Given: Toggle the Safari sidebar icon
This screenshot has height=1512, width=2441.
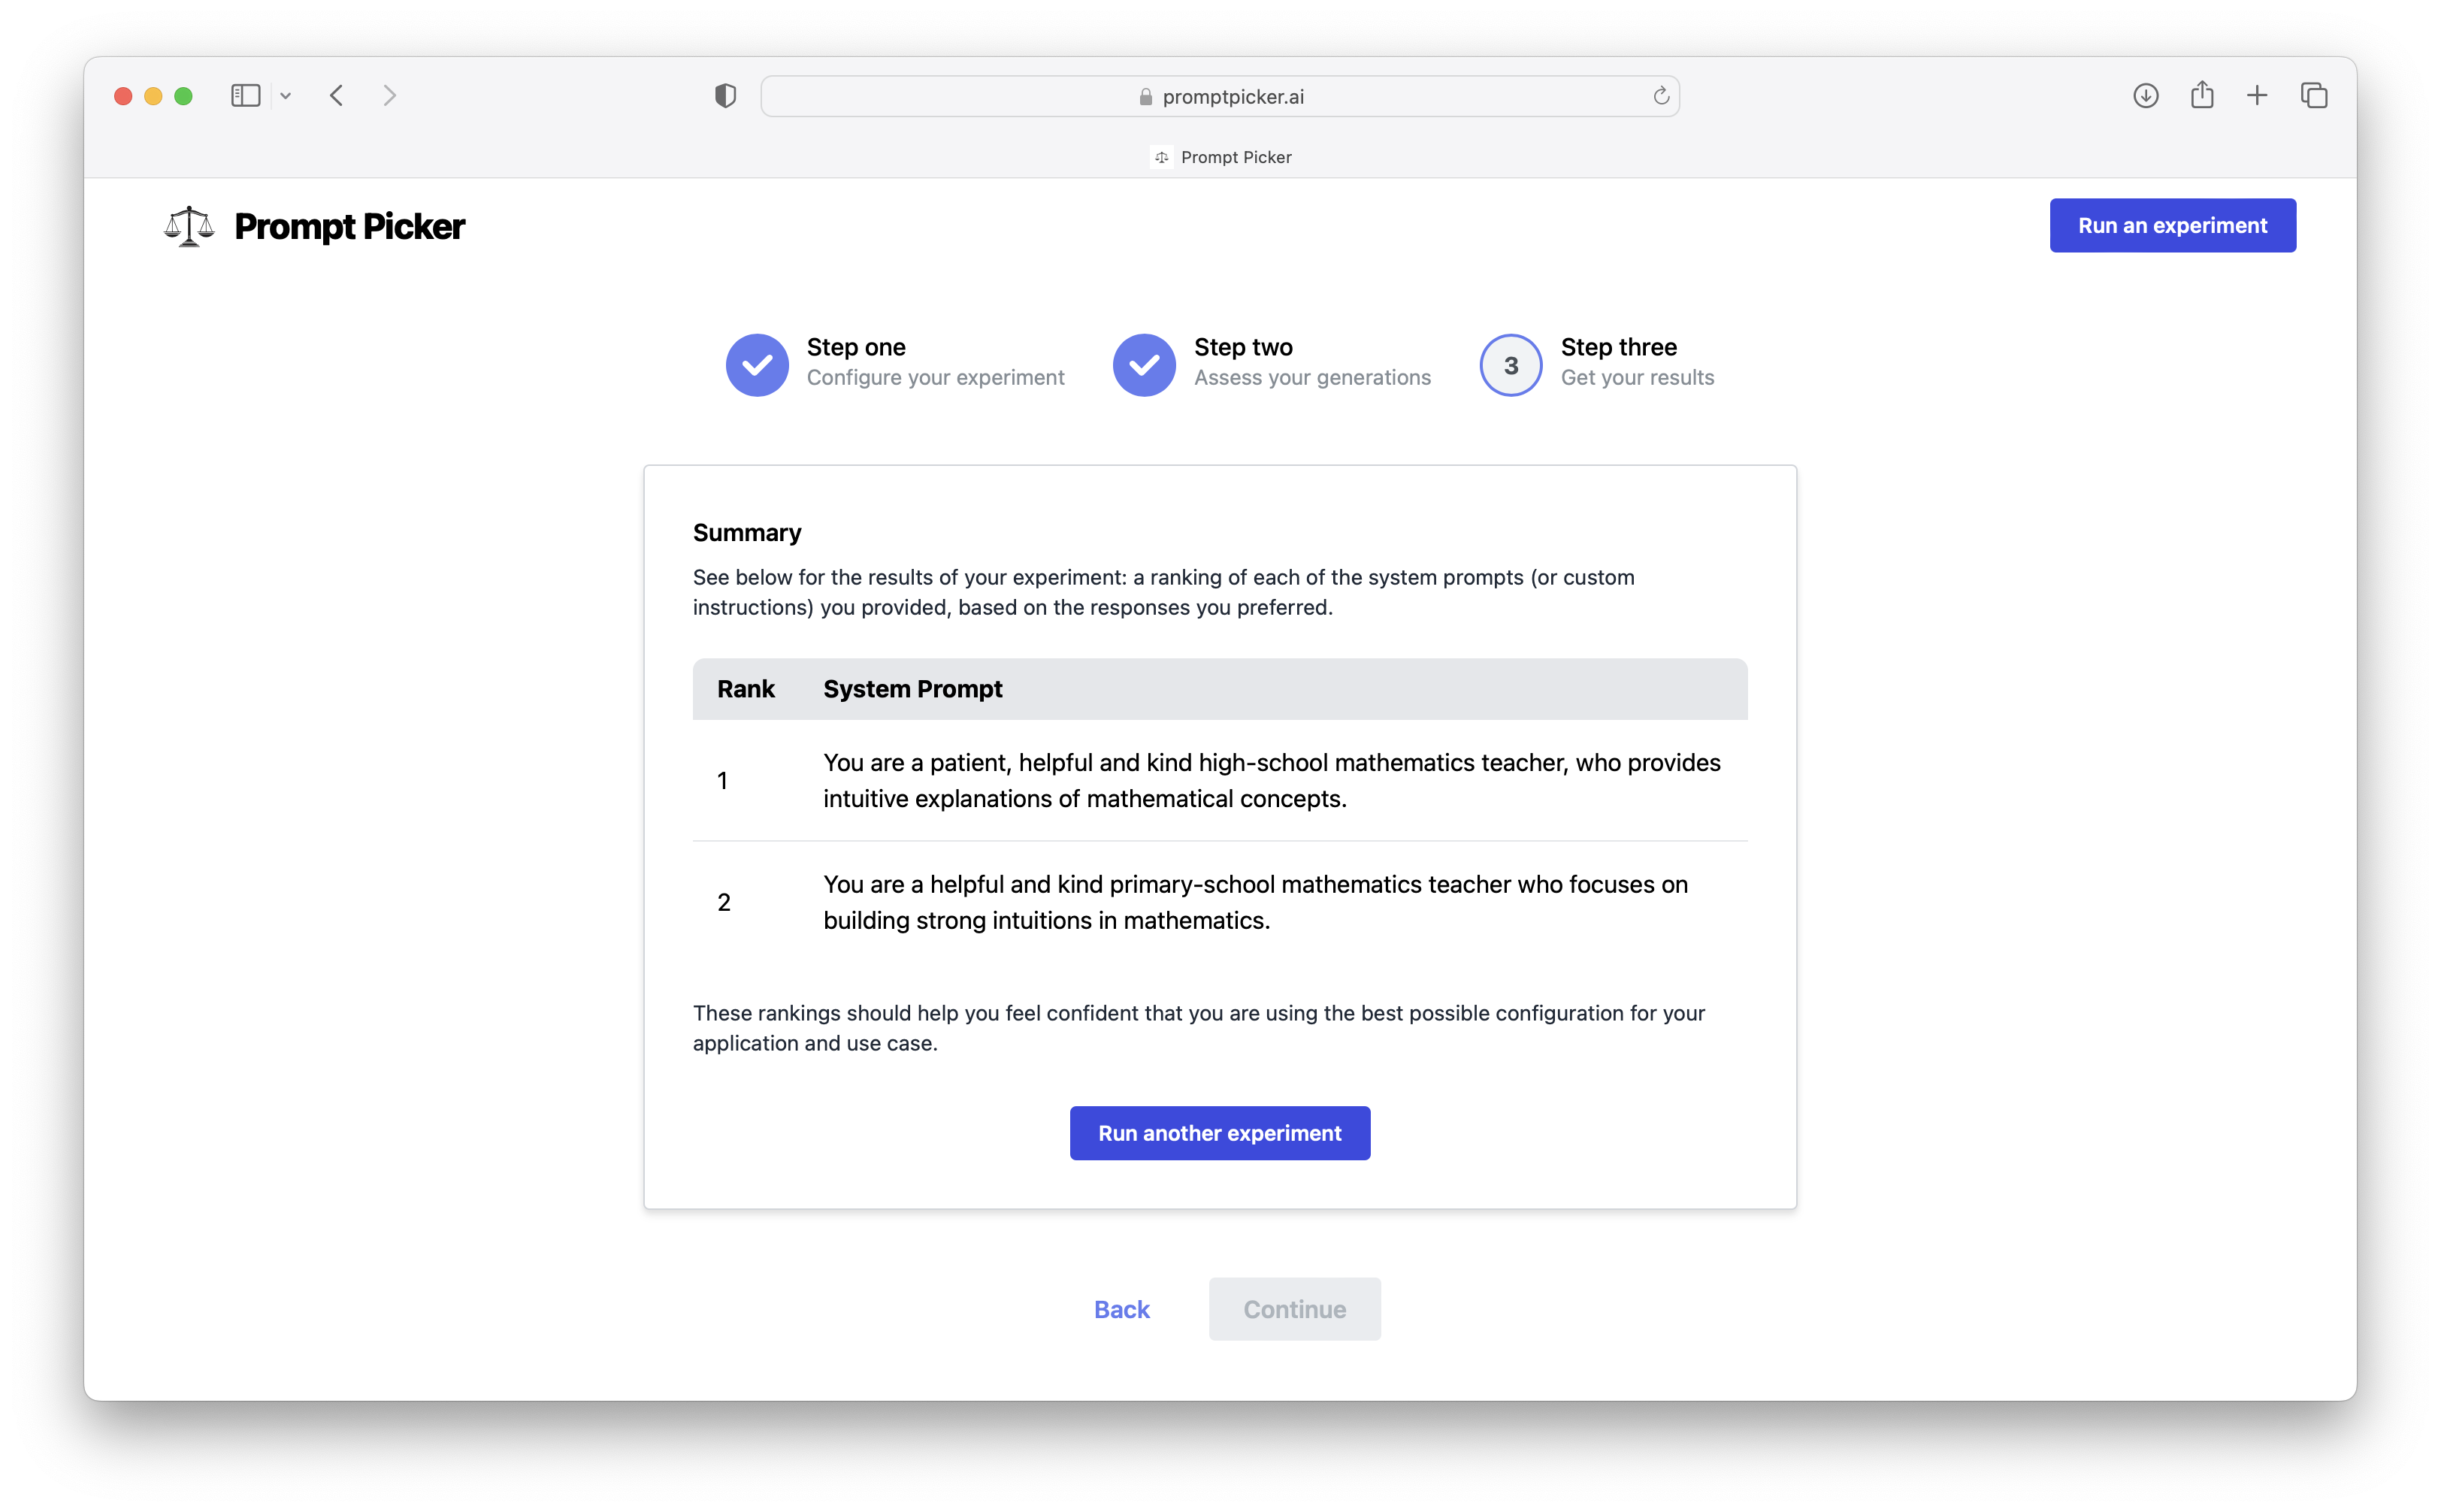Looking at the screenshot, I should [x=245, y=96].
